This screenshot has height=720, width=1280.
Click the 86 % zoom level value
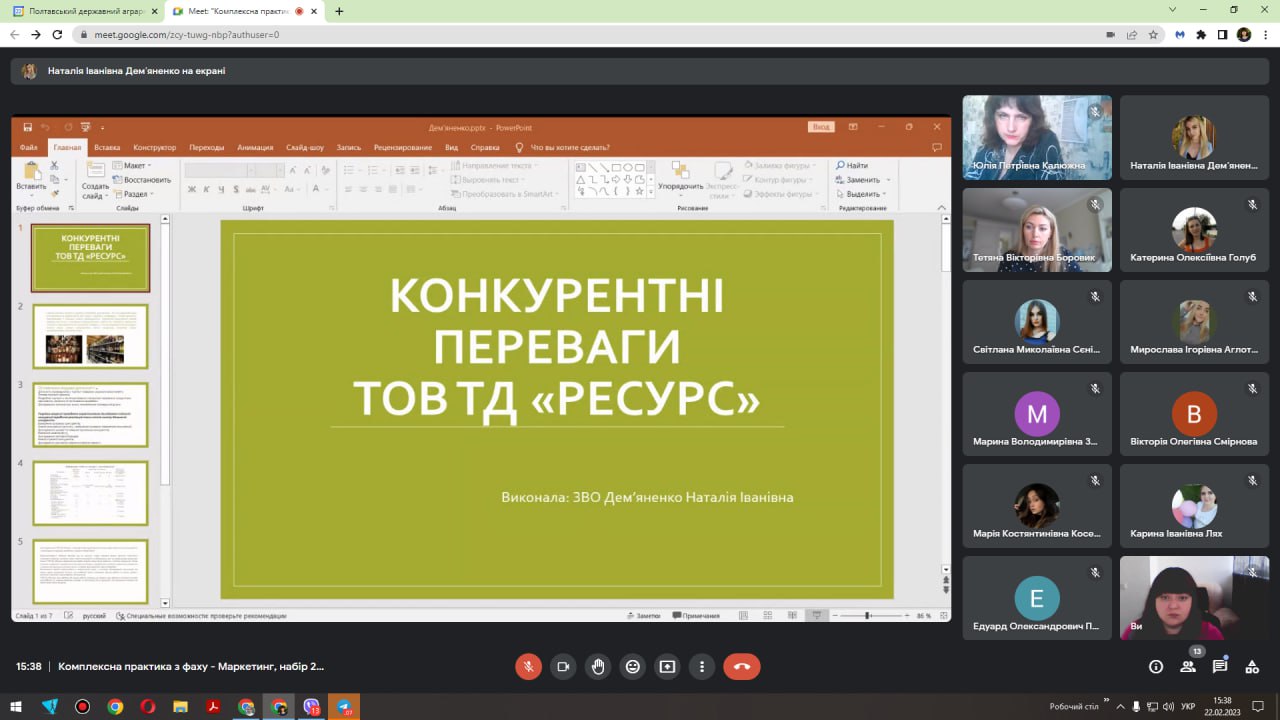(x=923, y=615)
